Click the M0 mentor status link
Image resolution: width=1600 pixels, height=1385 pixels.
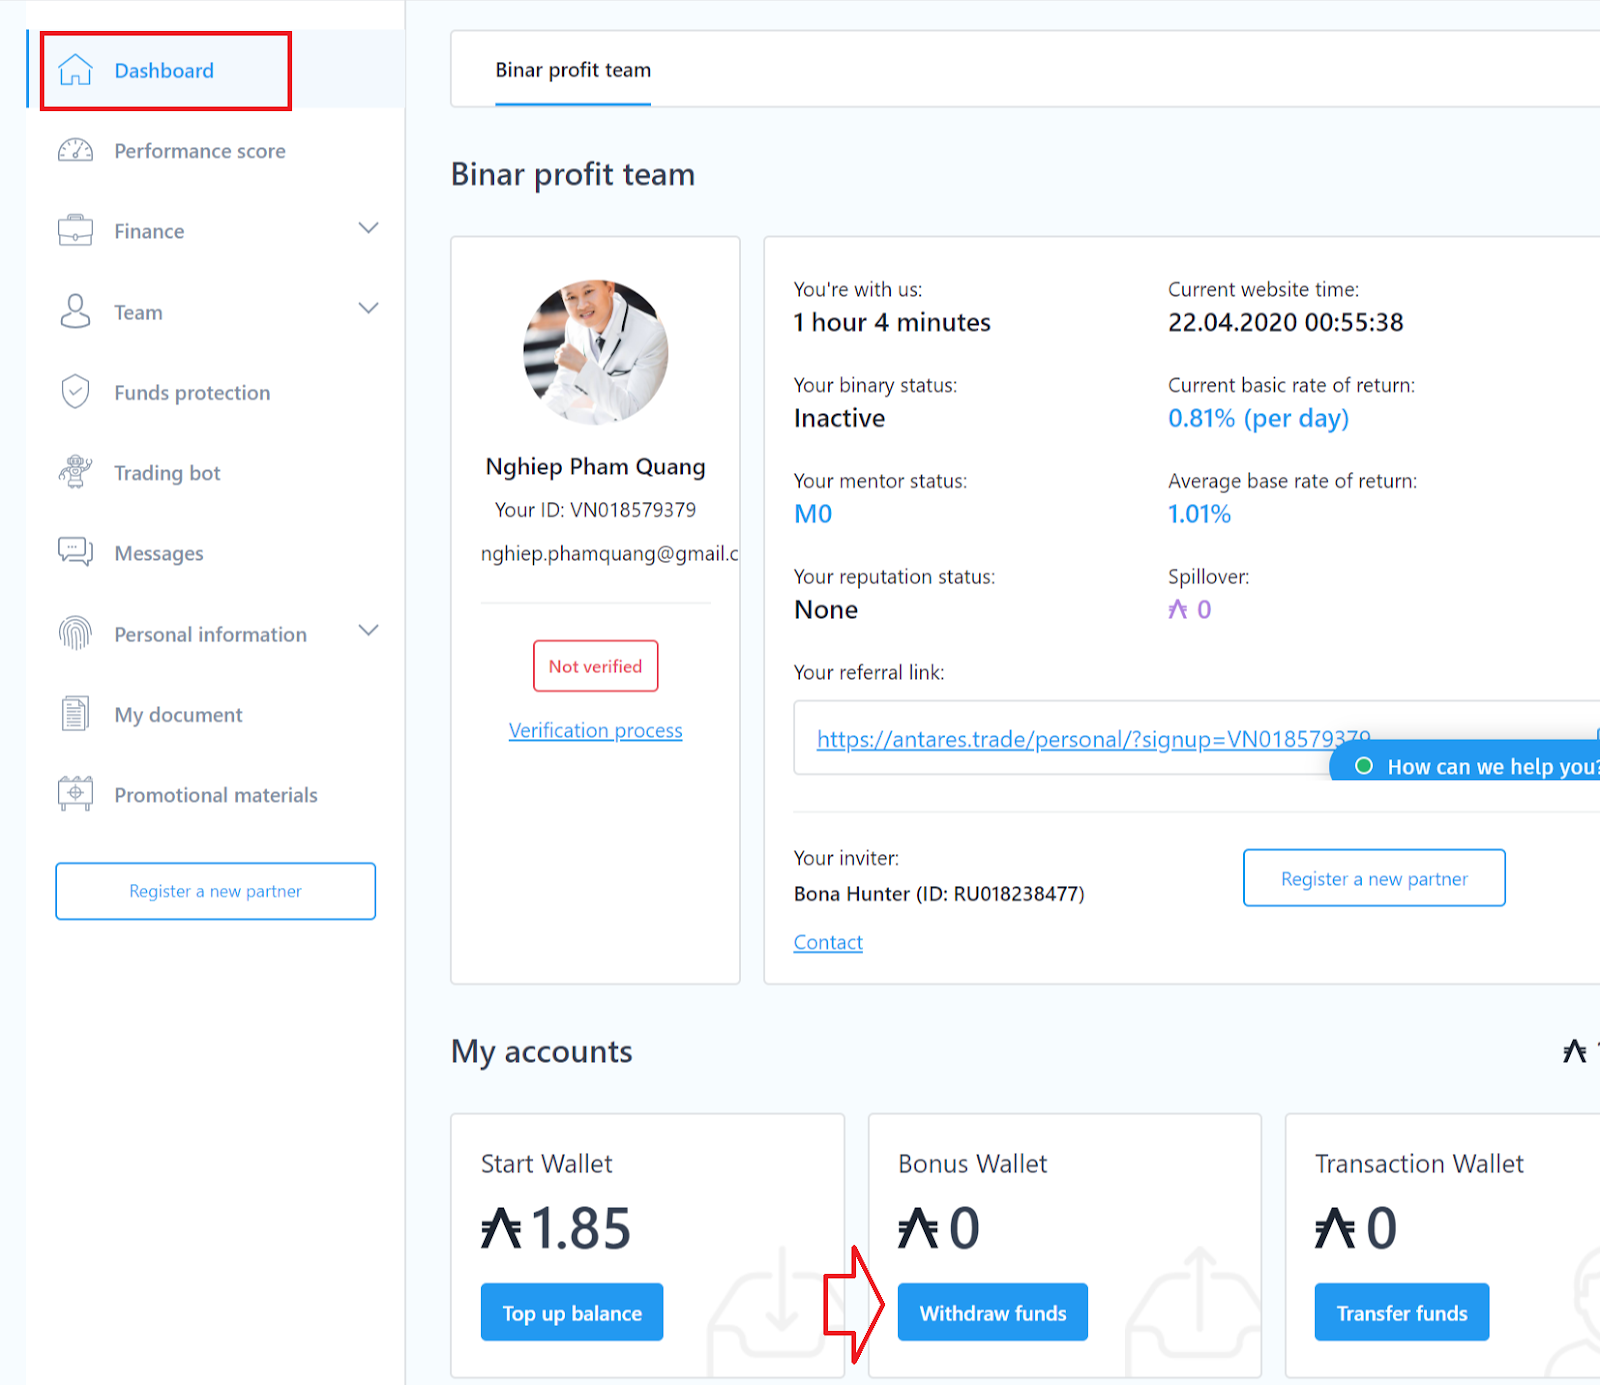(813, 514)
